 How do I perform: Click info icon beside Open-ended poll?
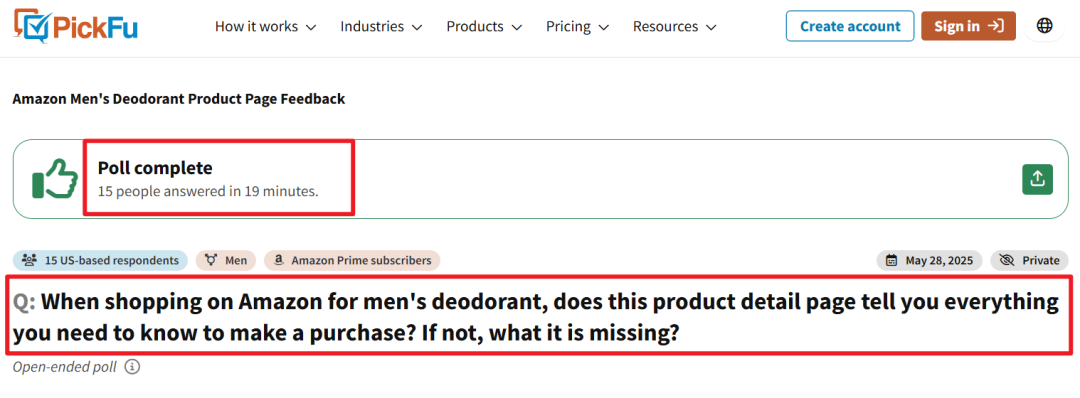pos(132,366)
